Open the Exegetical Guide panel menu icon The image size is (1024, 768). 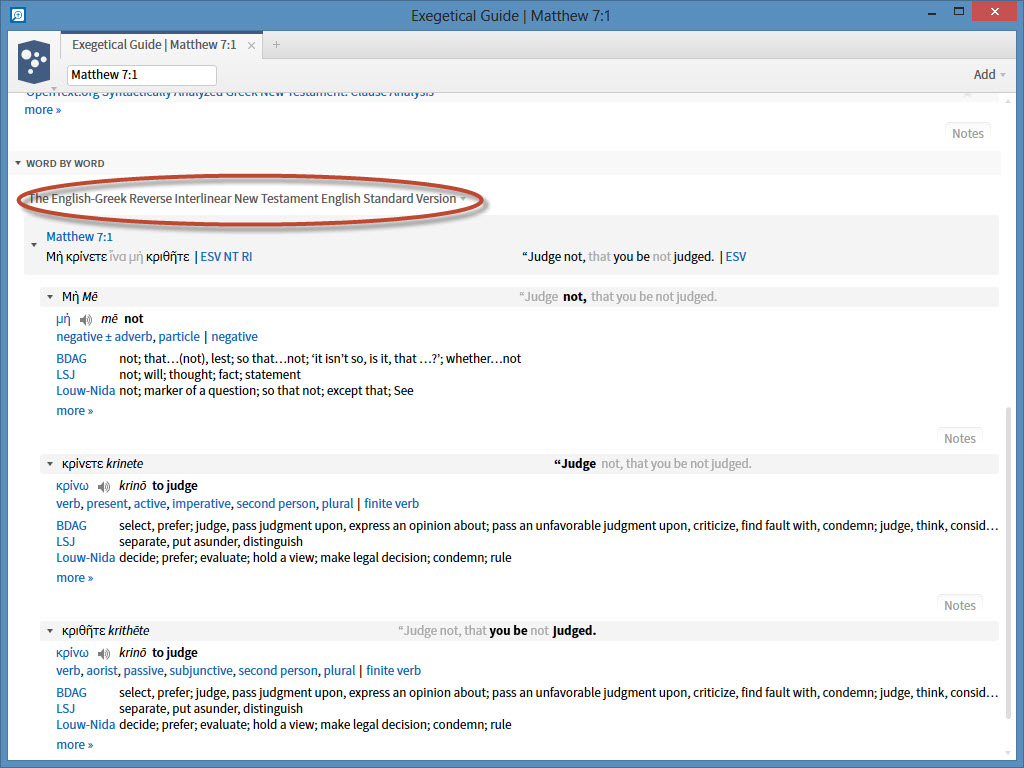click(35, 62)
